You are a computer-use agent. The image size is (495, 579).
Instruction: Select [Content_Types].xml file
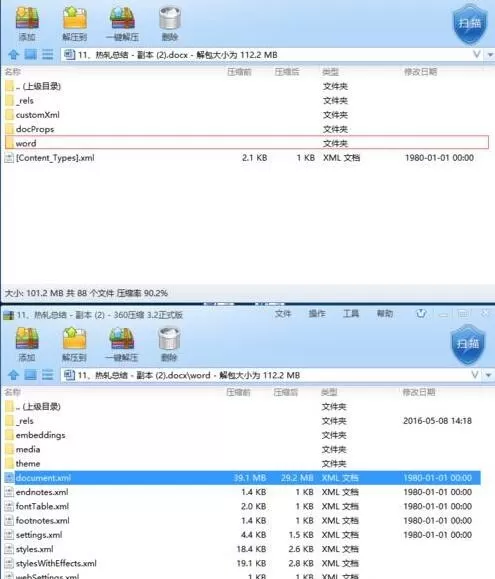click(x=247, y=158)
